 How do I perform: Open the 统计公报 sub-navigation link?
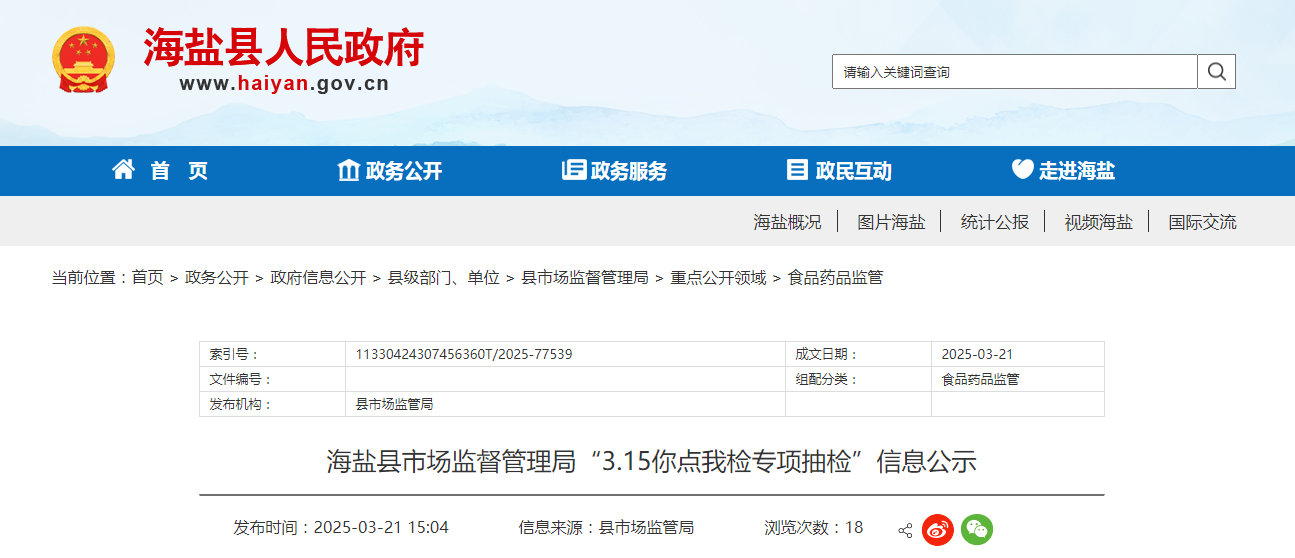pyautogui.click(x=995, y=222)
